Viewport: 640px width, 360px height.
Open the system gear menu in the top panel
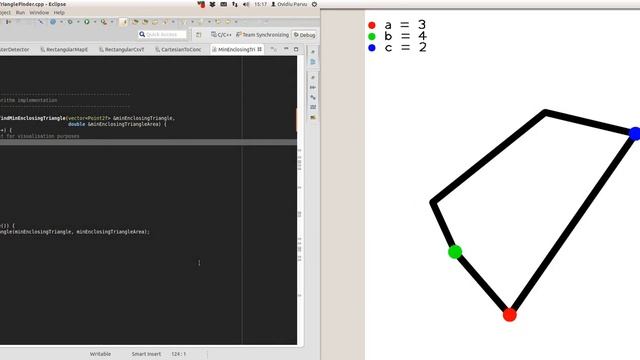point(314,4)
